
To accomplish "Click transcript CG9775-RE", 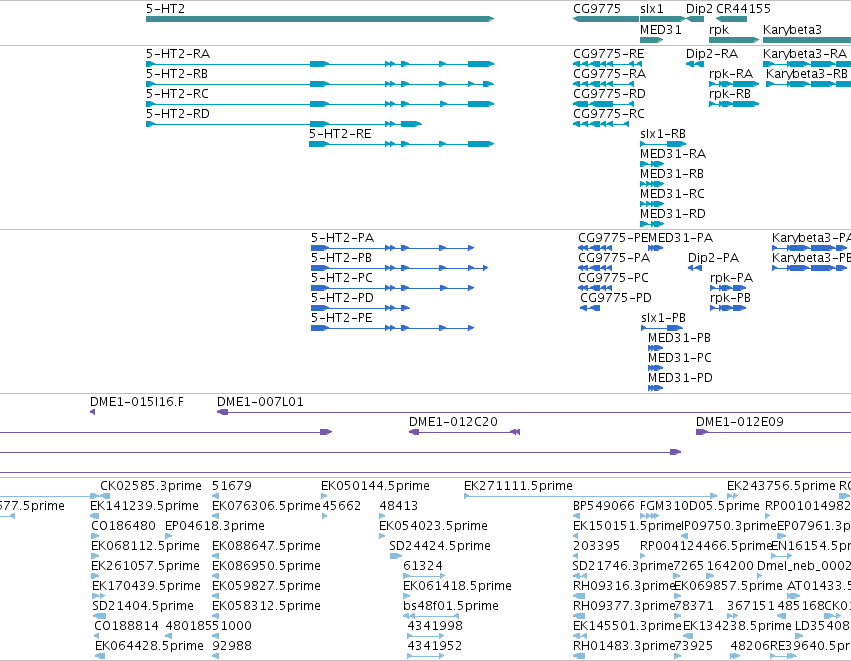I will pyautogui.click(x=607, y=64).
